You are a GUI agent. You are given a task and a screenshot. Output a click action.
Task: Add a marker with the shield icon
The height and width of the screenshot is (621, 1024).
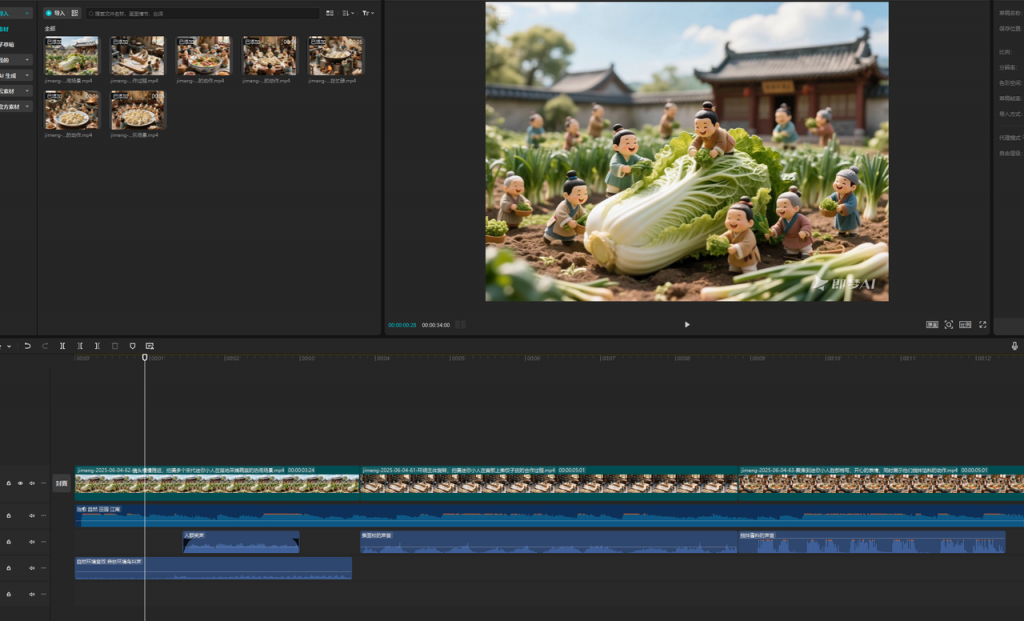133,346
